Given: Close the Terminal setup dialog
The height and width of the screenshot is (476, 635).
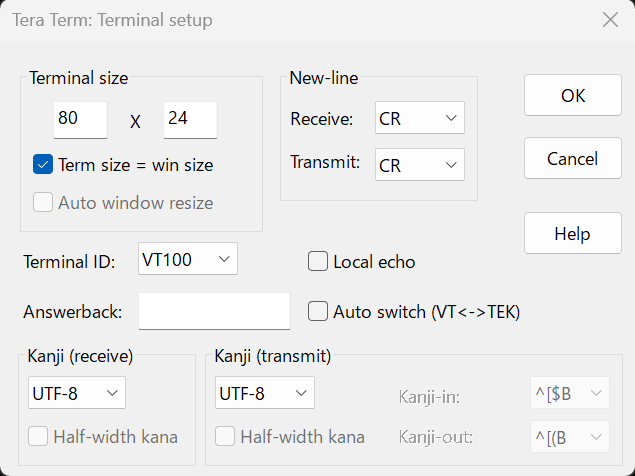Looking at the screenshot, I should [x=609, y=20].
